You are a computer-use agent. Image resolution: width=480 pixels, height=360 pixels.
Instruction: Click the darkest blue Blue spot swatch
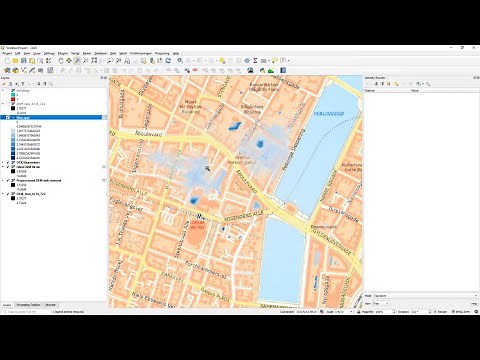(13, 158)
